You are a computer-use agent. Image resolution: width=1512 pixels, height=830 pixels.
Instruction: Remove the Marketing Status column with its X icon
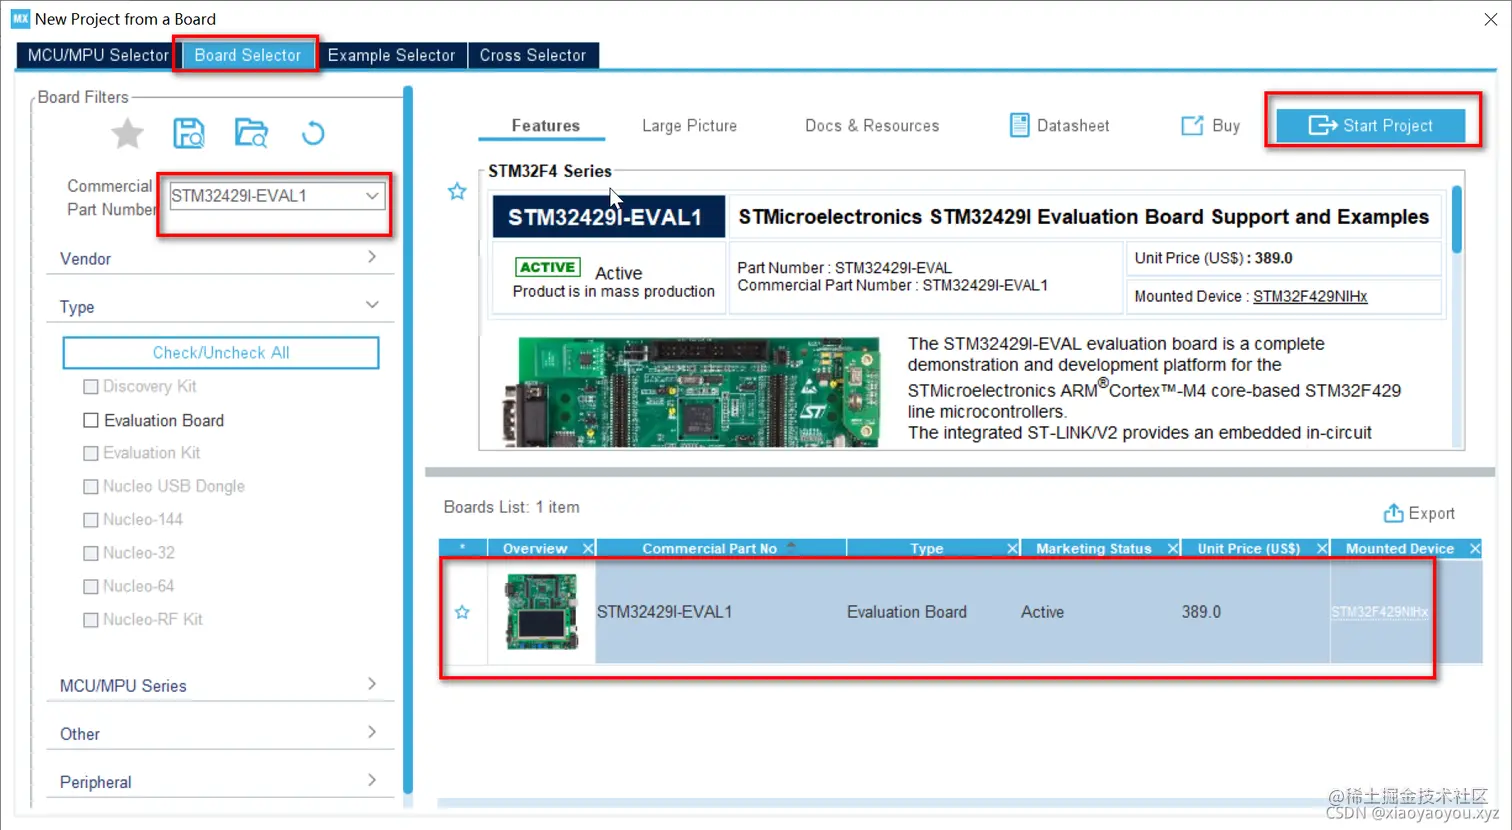[x=1173, y=548]
